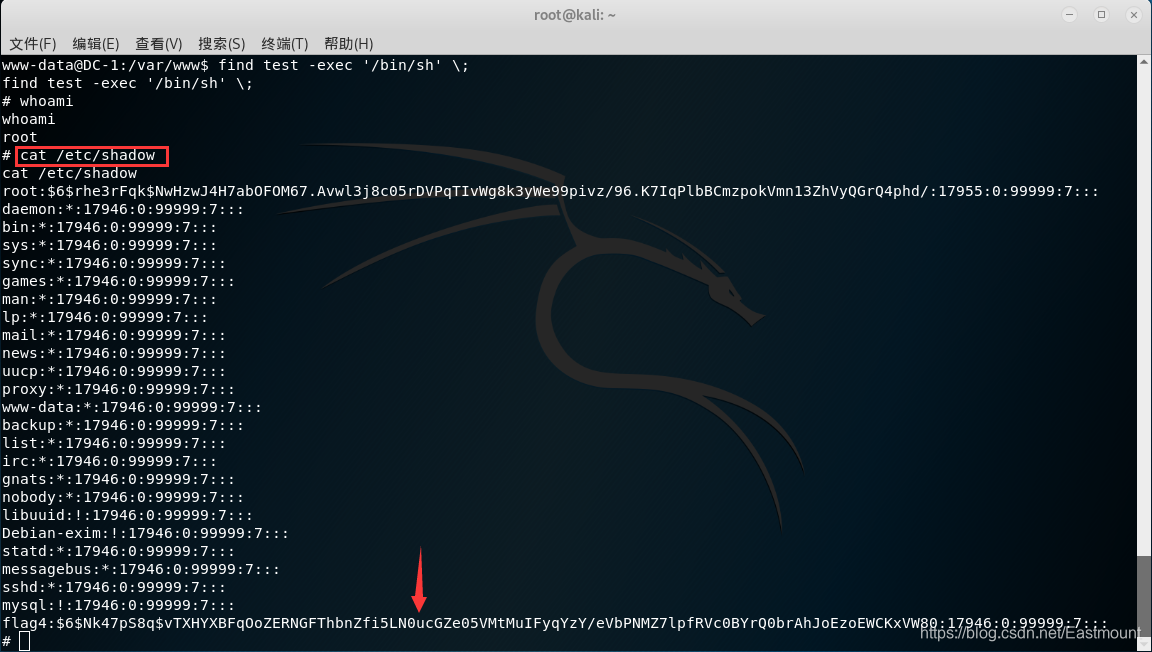Viewport: 1152px width, 652px height.
Task: Click the 'Debian-exim:!:17946' line
Action: pyautogui.click(x=145, y=533)
